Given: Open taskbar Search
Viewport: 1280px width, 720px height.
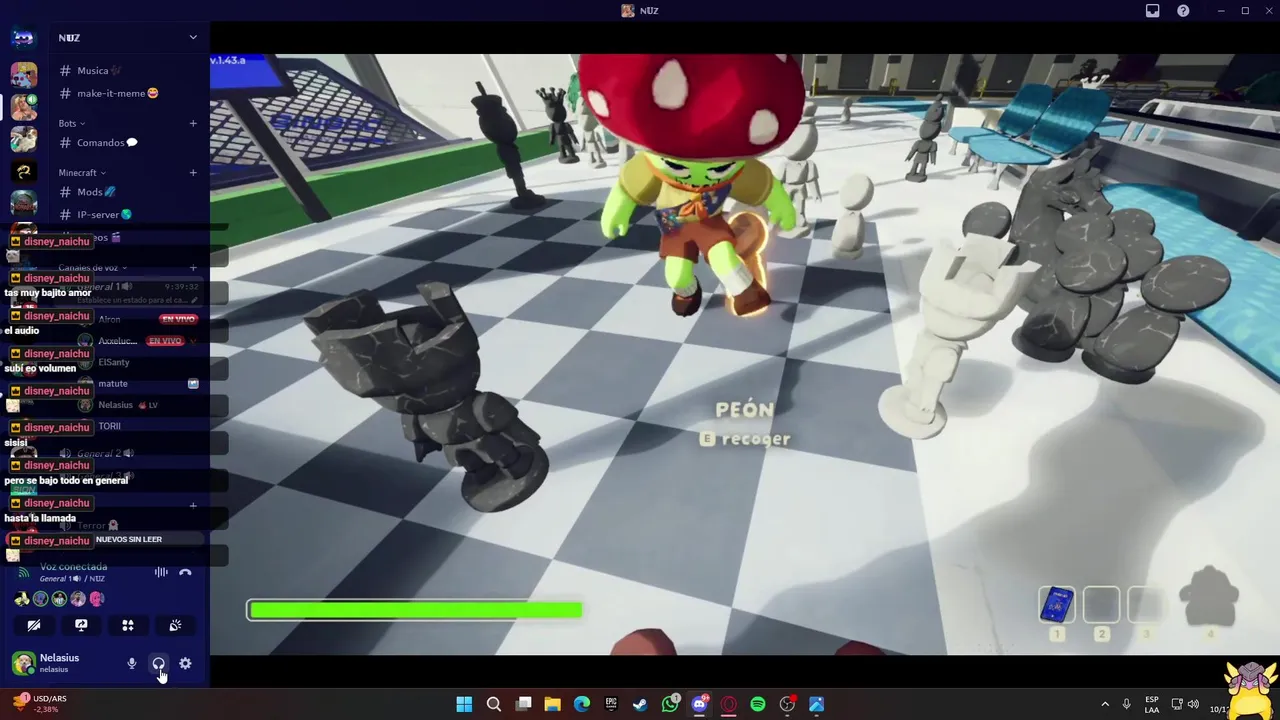Looking at the screenshot, I should tap(493, 704).
